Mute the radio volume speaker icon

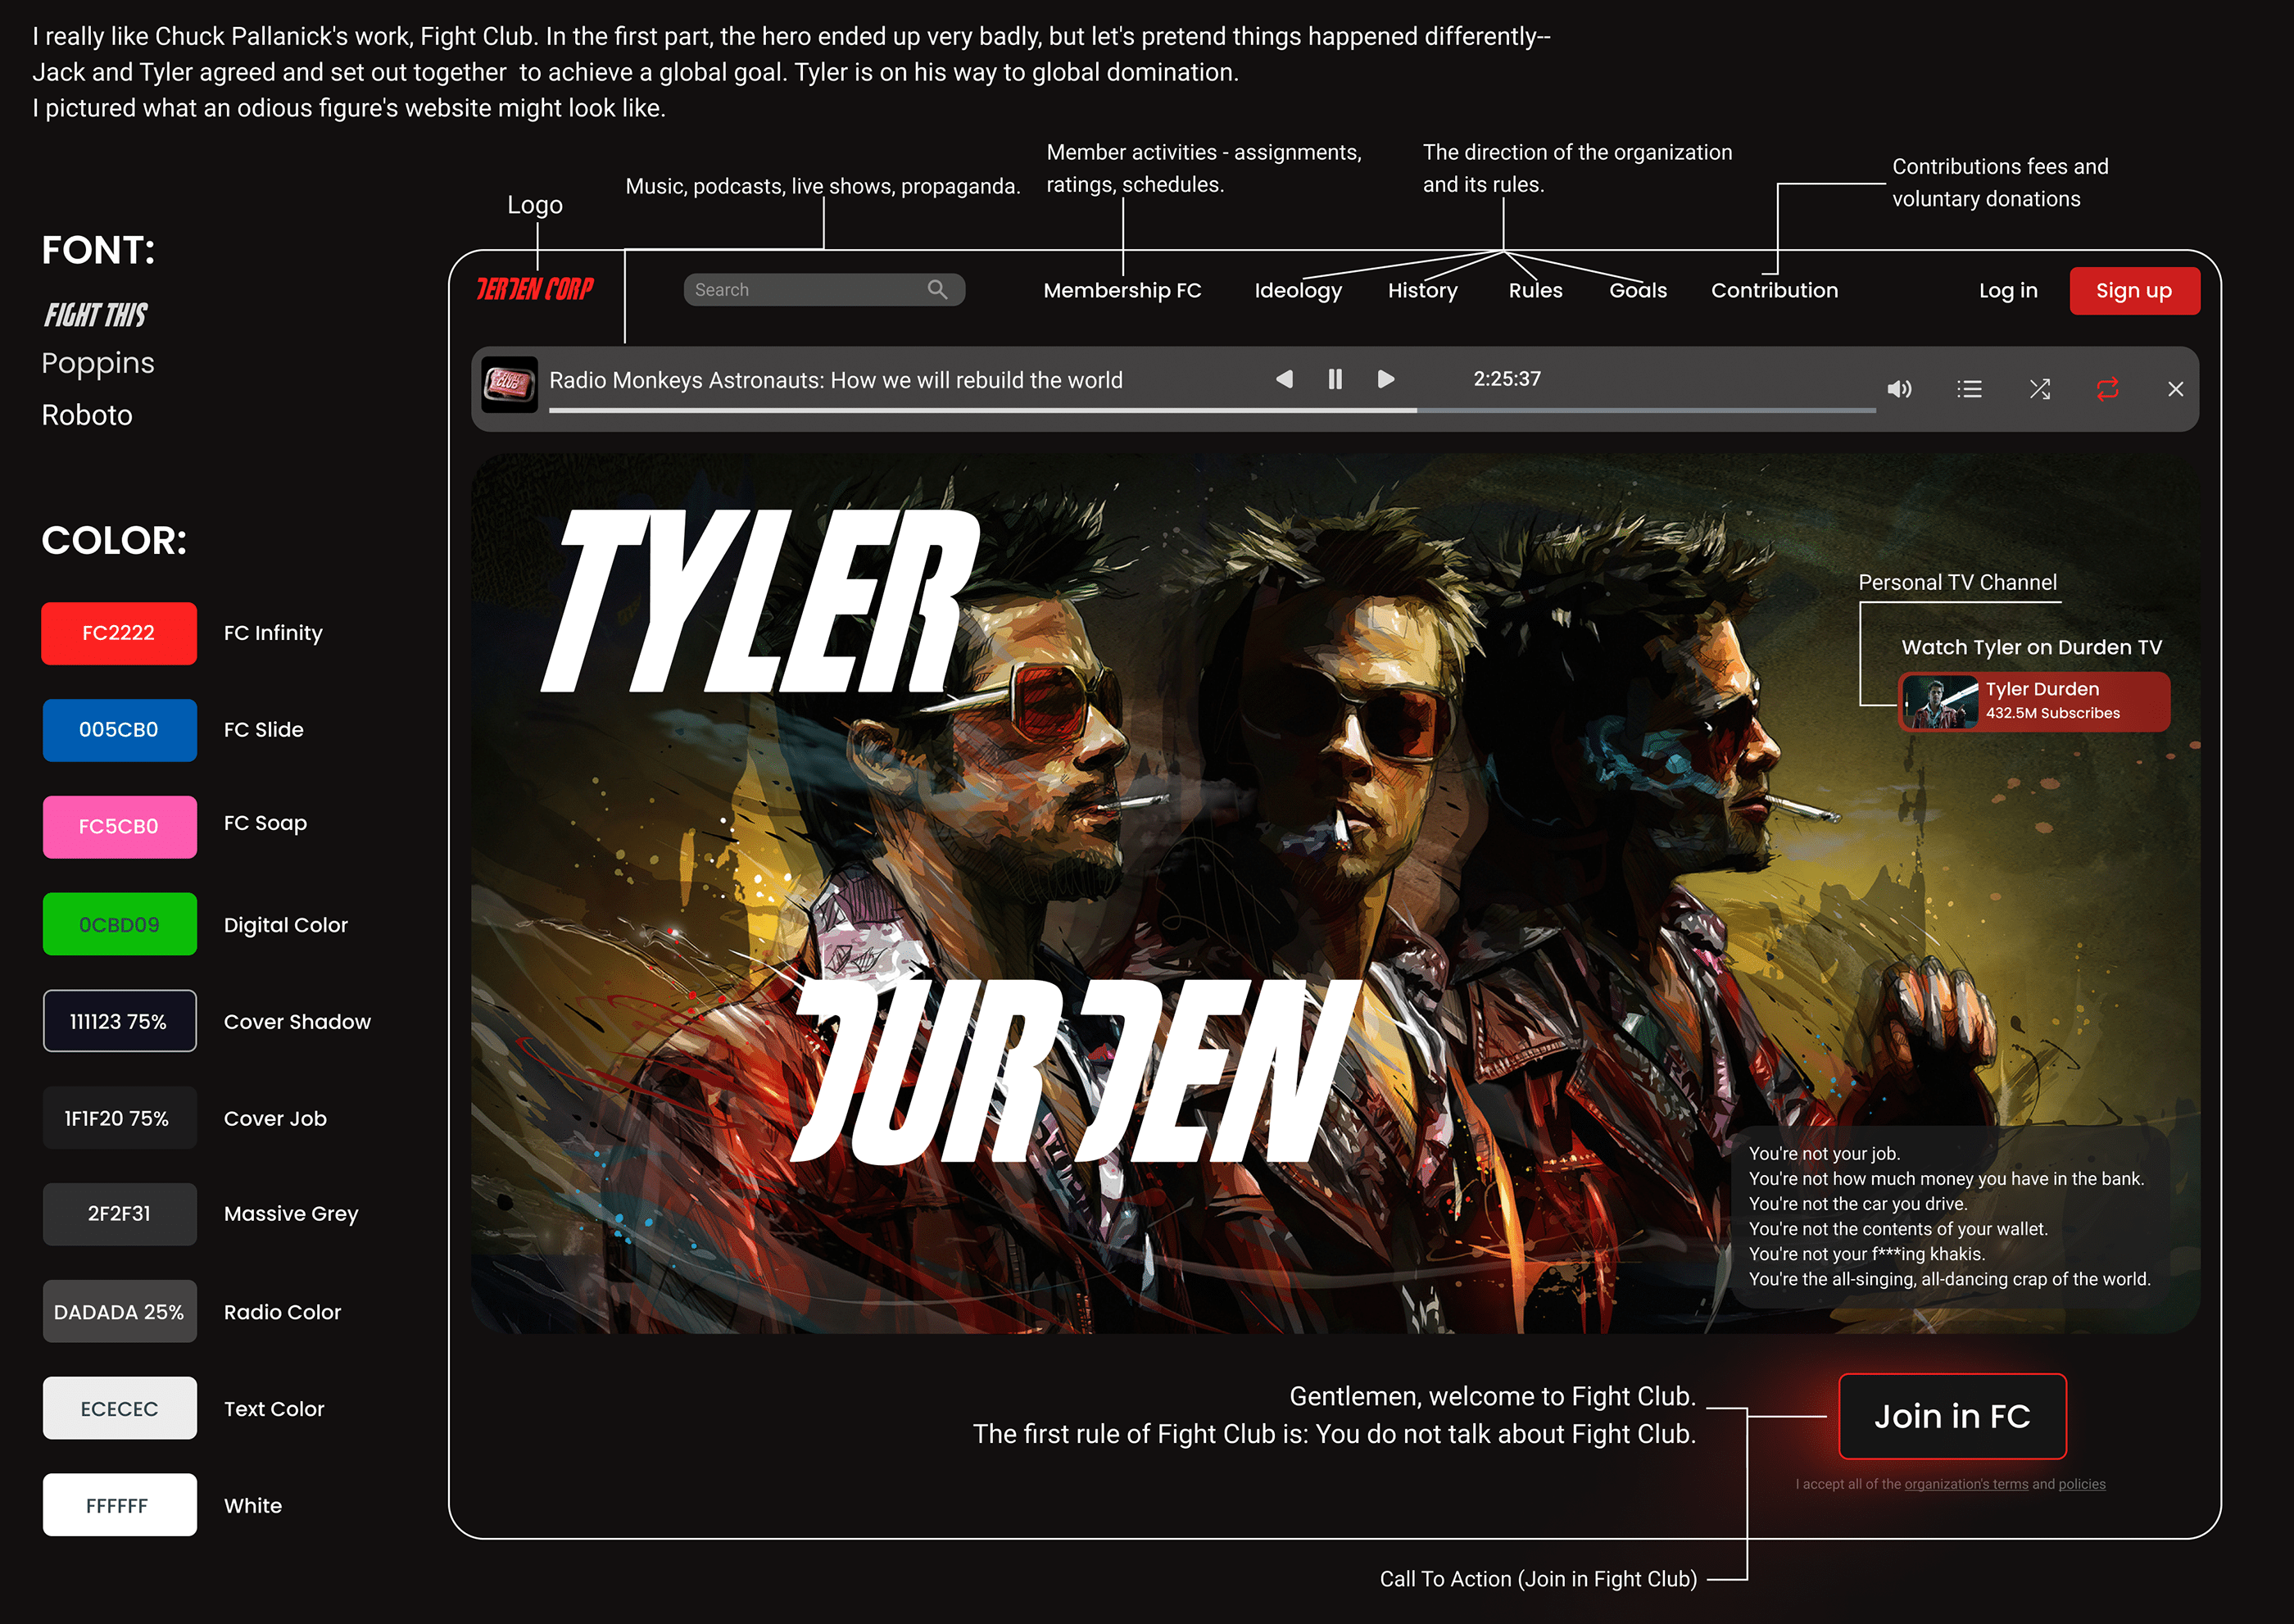(1898, 389)
